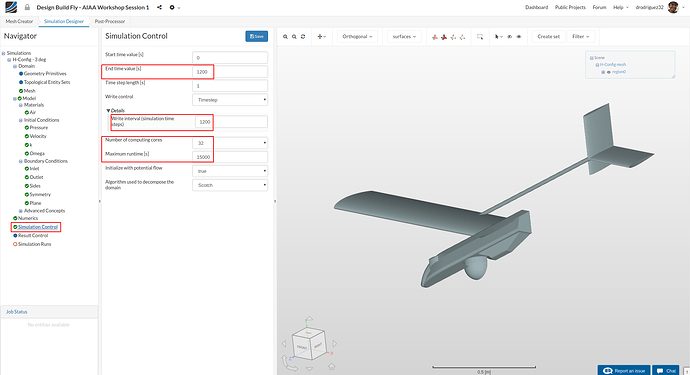Viewport: 690px width, 375px height.
Task: Open the Help menu
Action: pyautogui.click(x=620, y=7)
